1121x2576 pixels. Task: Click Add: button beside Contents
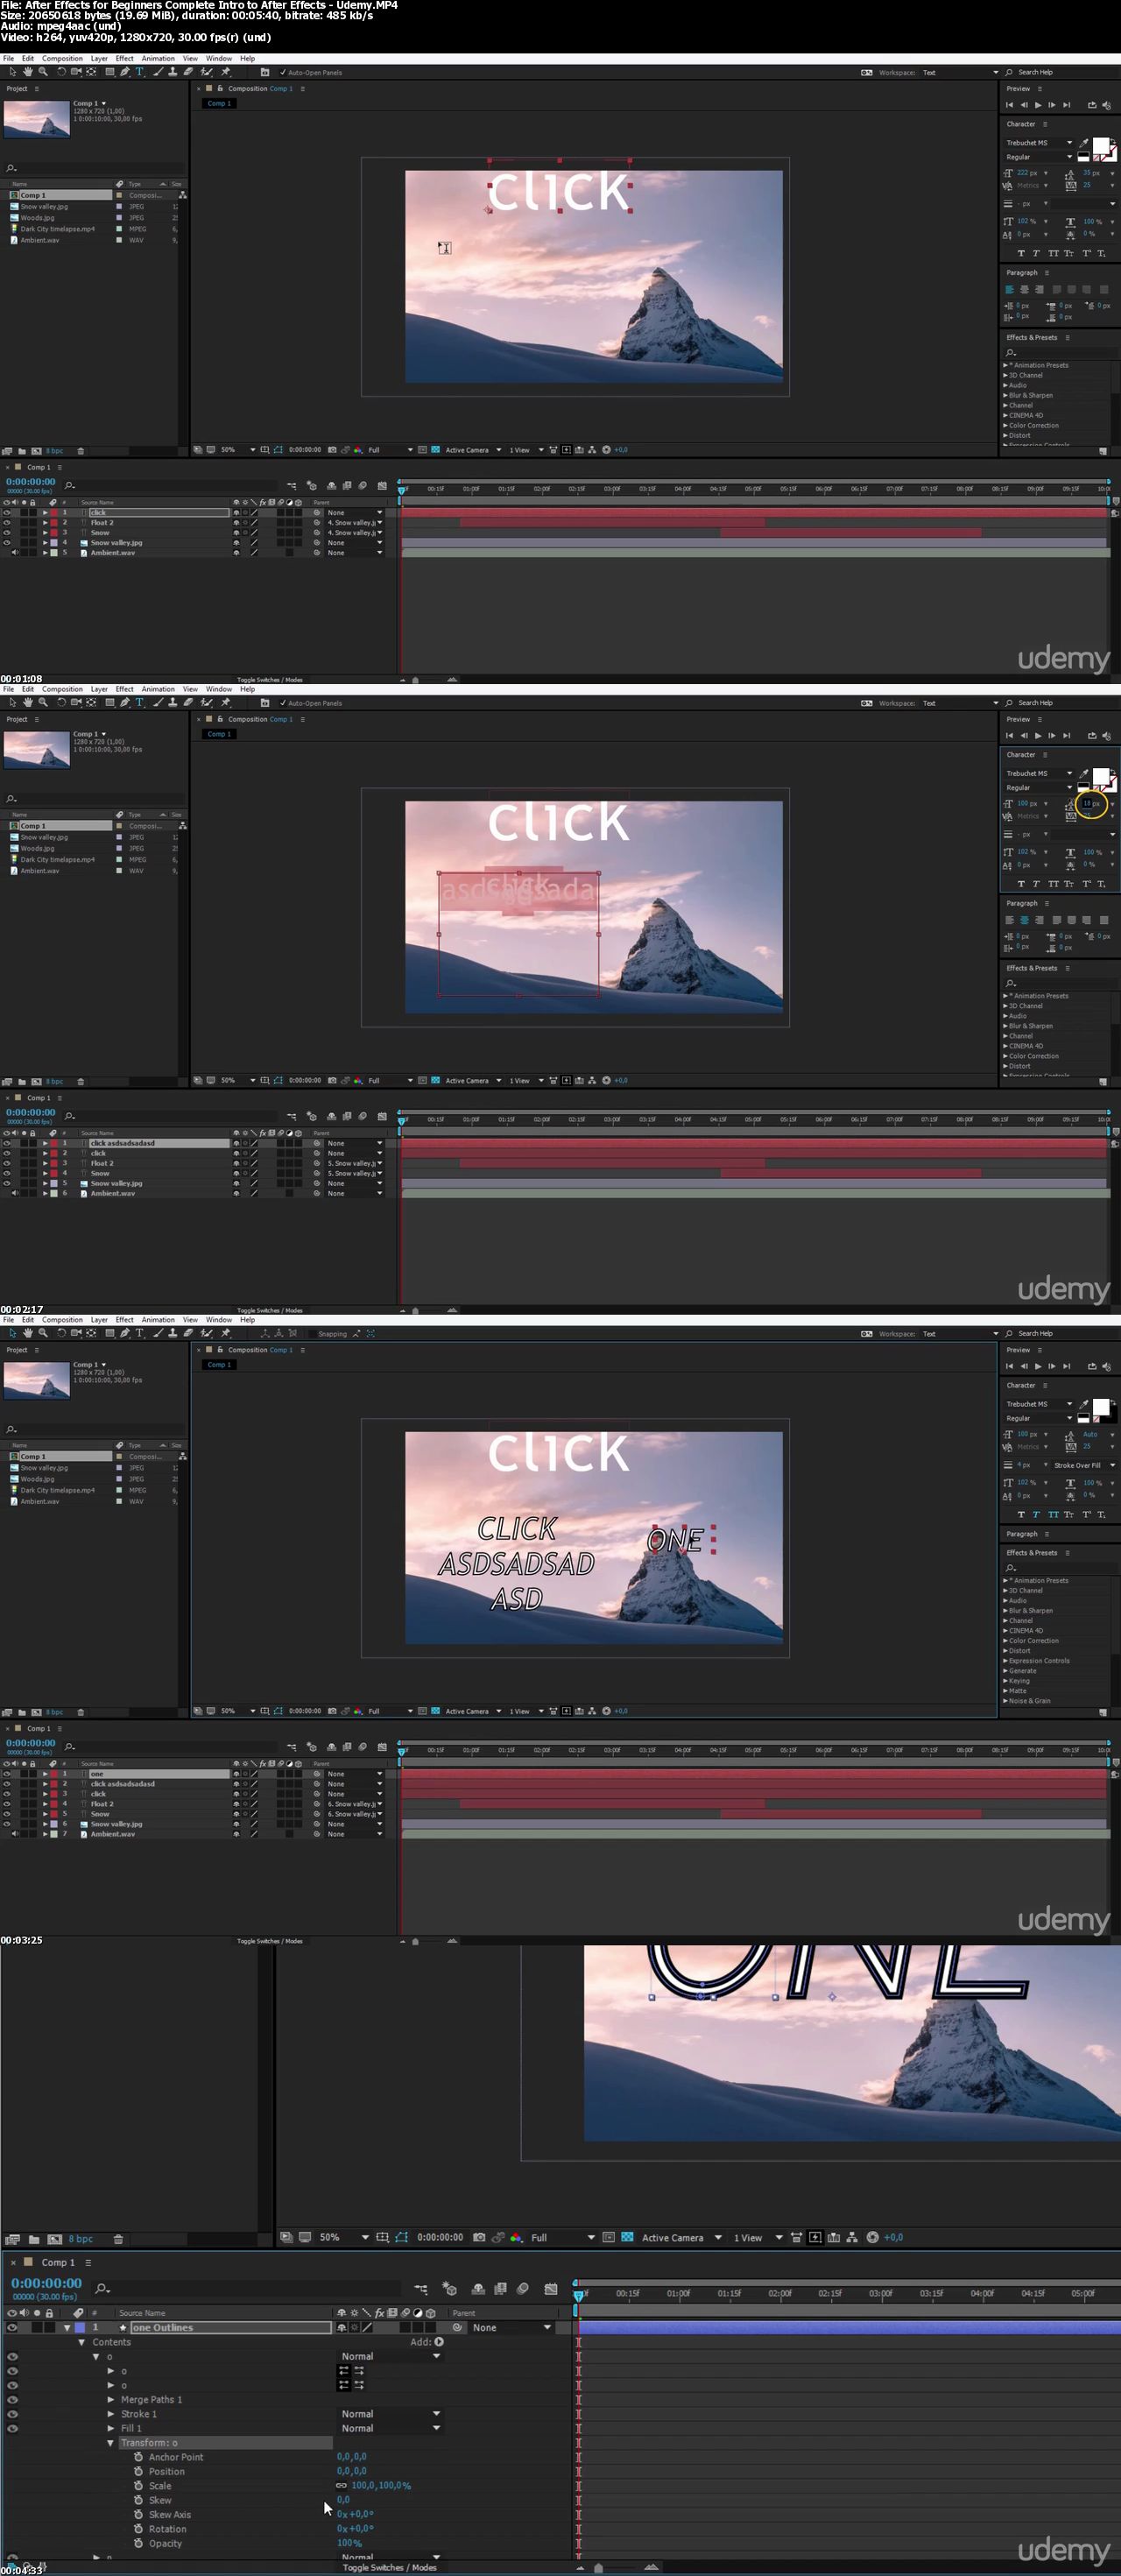tap(427, 2341)
